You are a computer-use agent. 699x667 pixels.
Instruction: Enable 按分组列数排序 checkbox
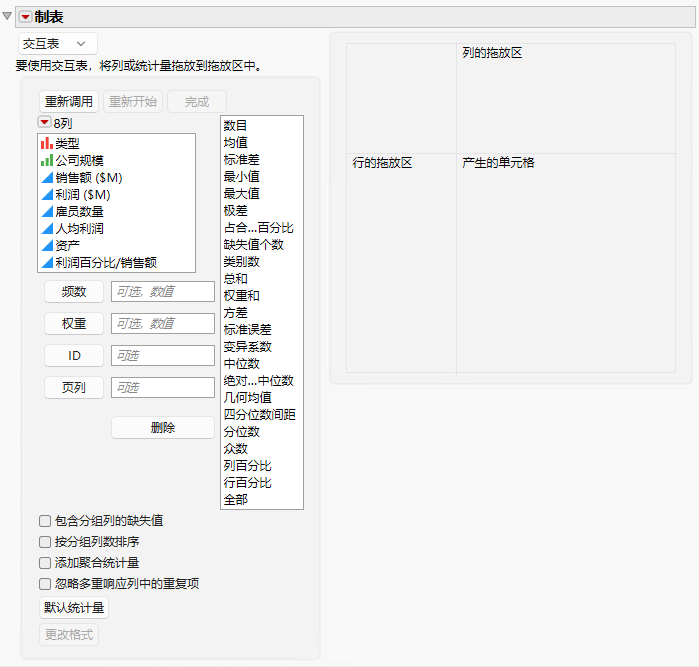(x=45, y=542)
